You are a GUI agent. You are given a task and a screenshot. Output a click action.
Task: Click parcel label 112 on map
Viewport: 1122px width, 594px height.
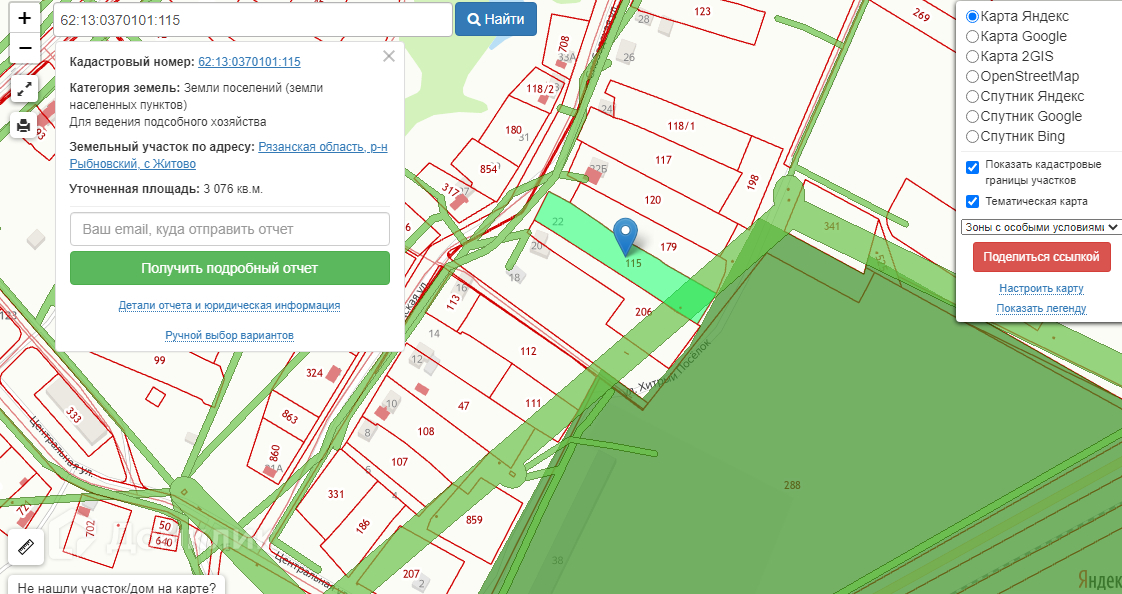[528, 351]
